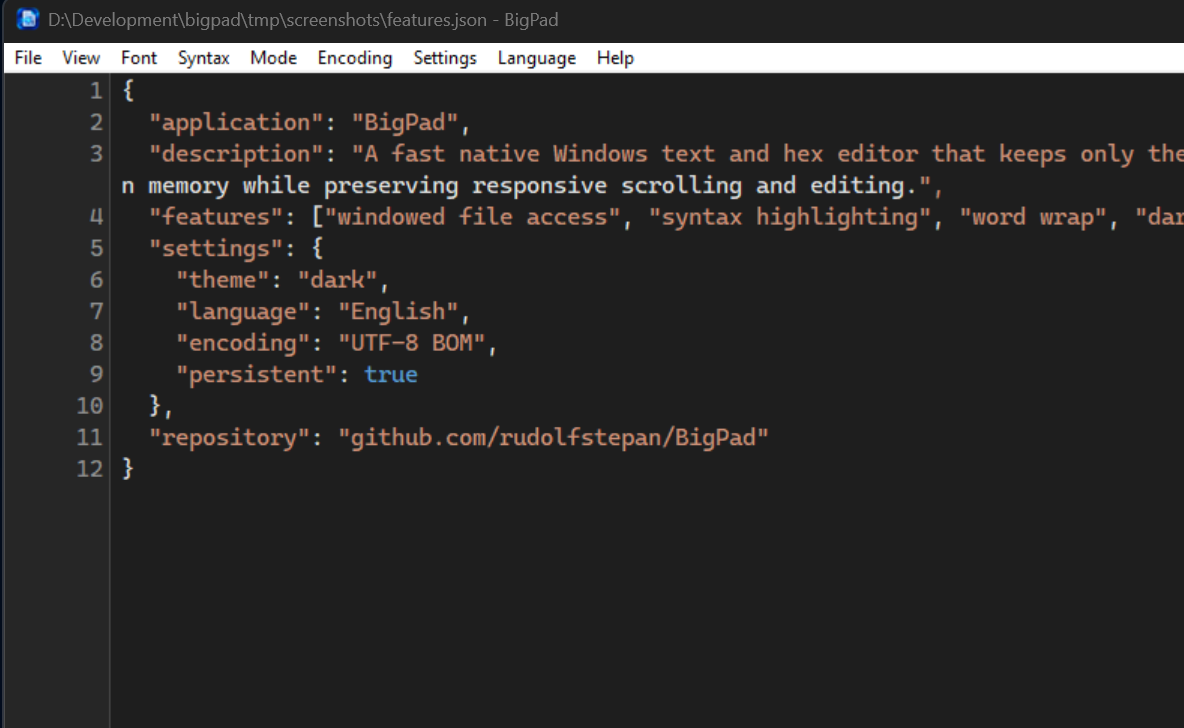The height and width of the screenshot is (728, 1184).
Task: Click the "language" key in the JSON
Action: pos(243,312)
